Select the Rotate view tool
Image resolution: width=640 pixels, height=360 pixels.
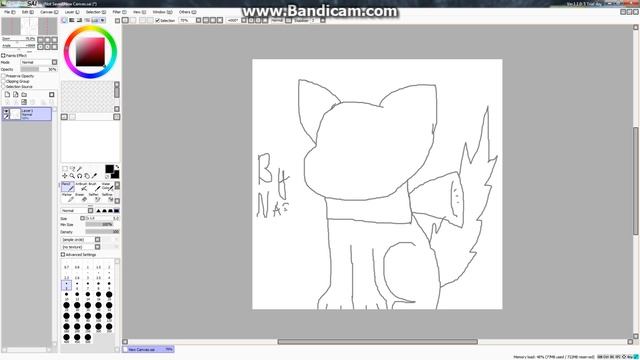point(80,176)
